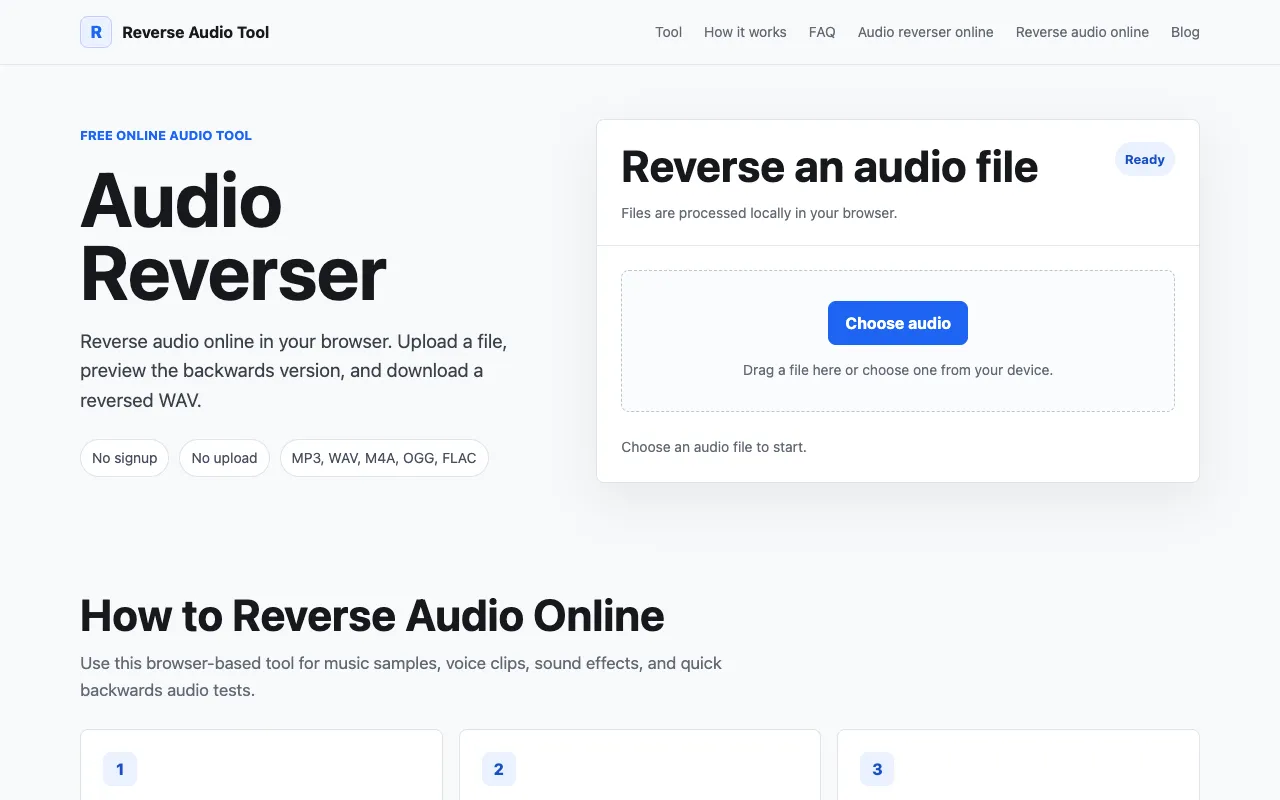Screen dimensions: 1280x800
Task: Click the How to Reverse Audio Online heading
Action: 372,616
